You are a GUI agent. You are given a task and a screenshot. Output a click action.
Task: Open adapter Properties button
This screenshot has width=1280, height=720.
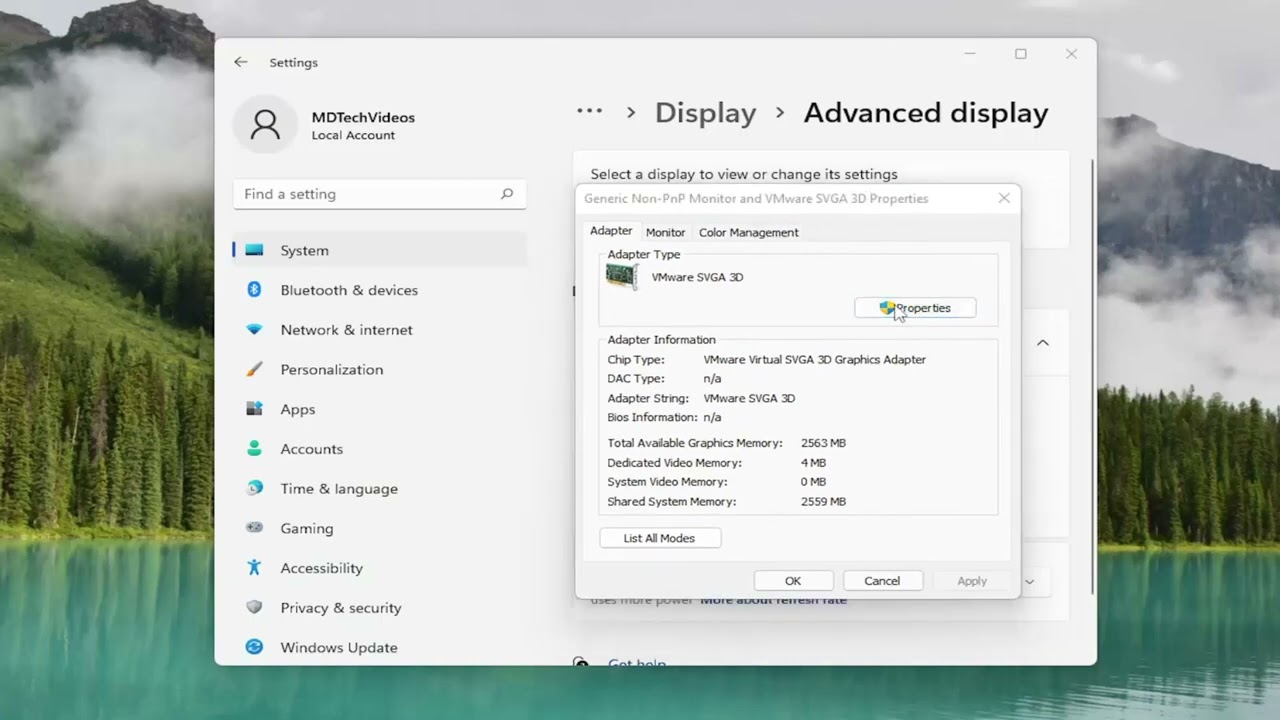click(915, 308)
